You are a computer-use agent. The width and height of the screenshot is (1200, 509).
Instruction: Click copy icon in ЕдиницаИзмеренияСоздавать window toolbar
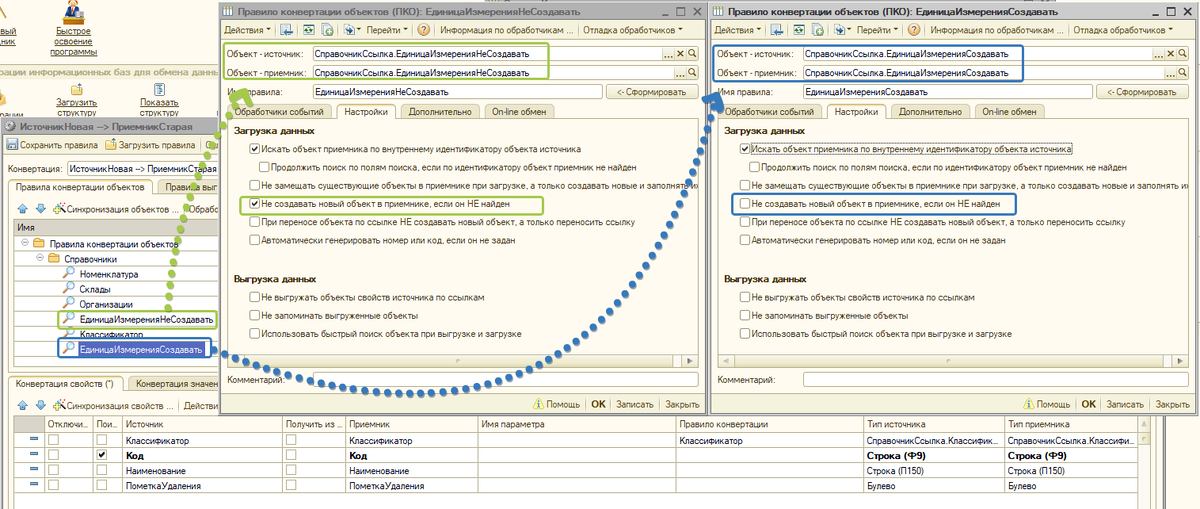[x=817, y=30]
